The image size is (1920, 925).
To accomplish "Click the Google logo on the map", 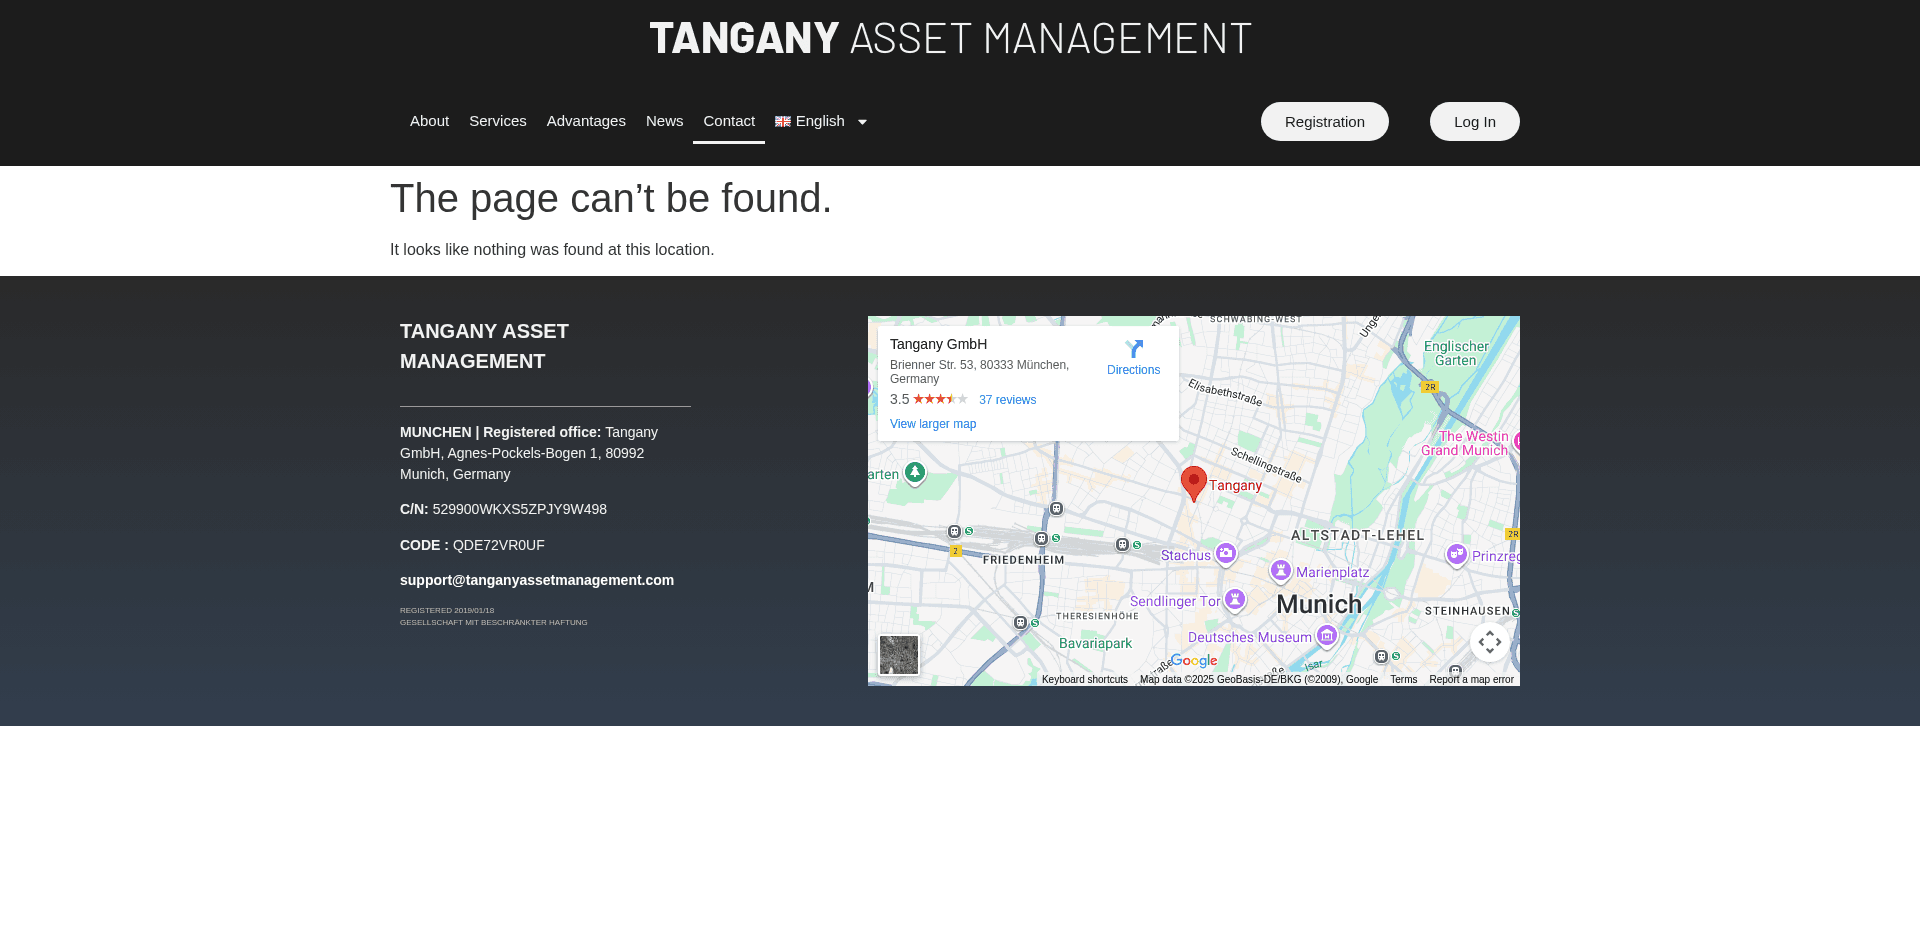I will pos(1192,661).
